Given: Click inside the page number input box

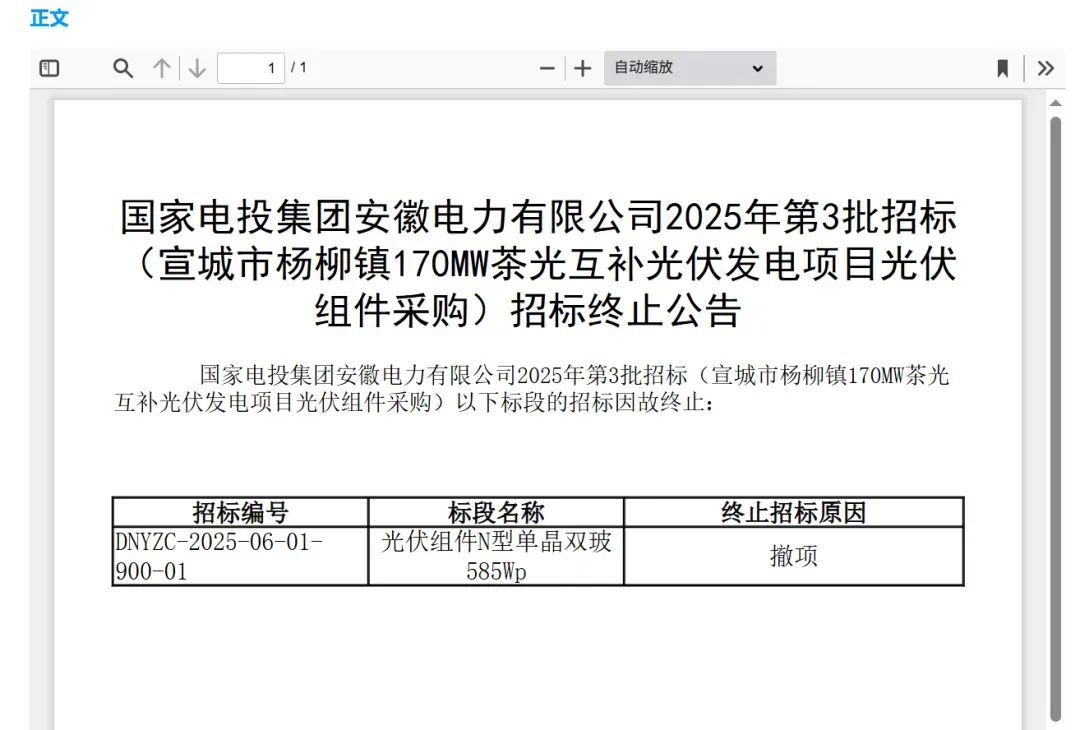Looking at the screenshot, I should (250, 68).
